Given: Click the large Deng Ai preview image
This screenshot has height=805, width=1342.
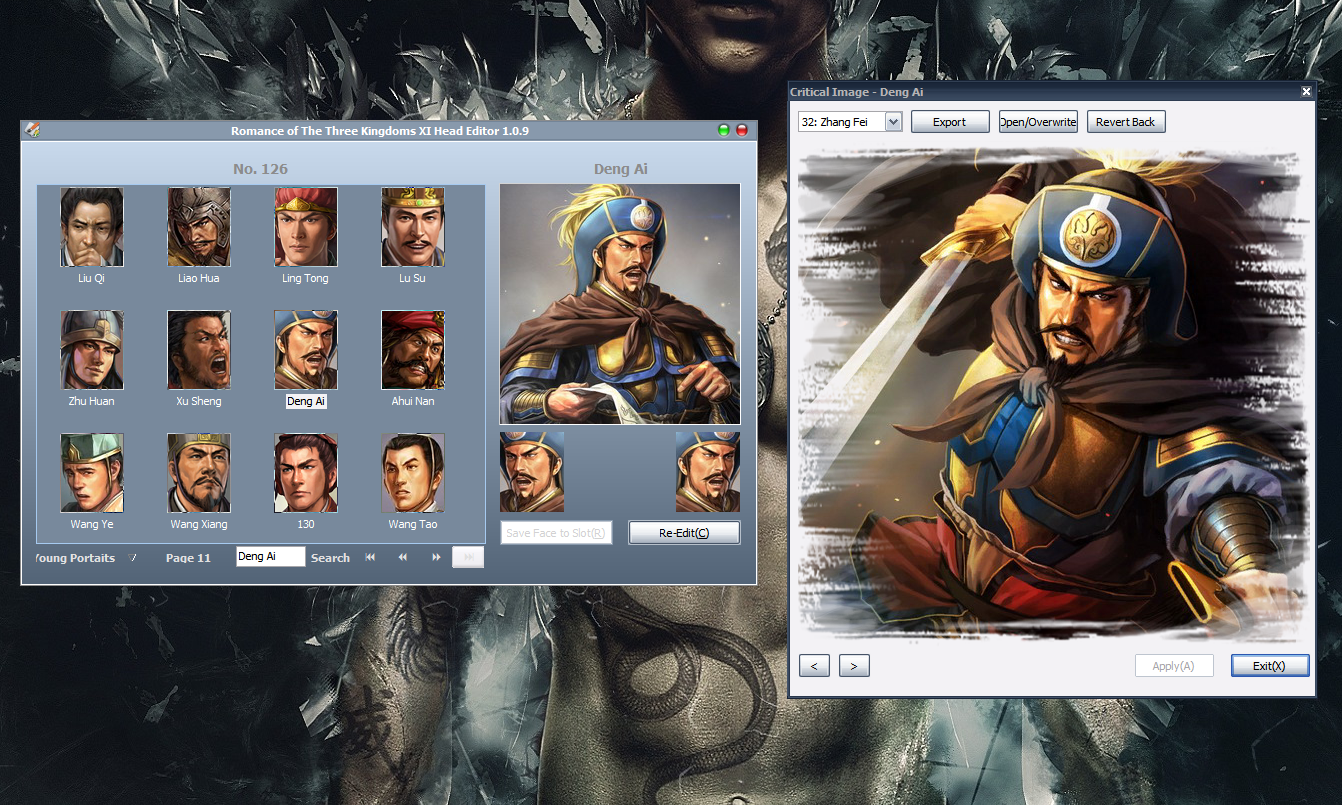Looking at the screenshot, I should (x=620, y=304).
